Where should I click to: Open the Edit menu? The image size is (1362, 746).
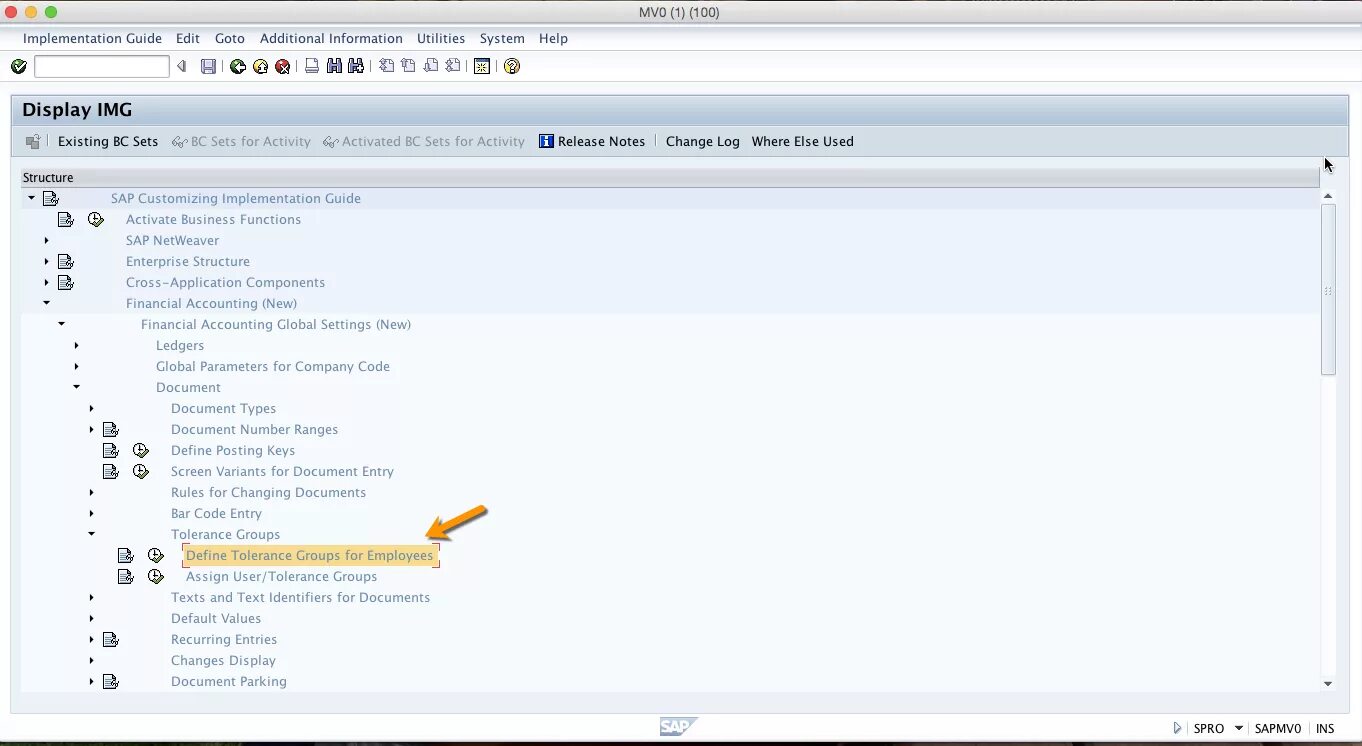[x=188, y=39]
